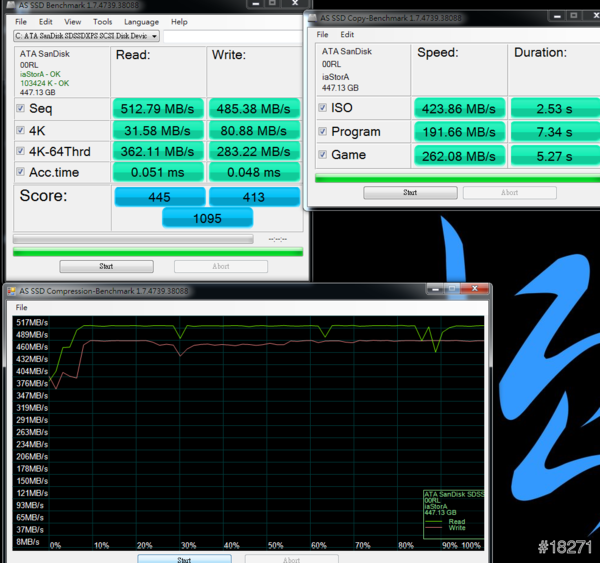Click the green progress bar in the Copy-Benchmark window
The width and height of the screenshot is (600, 563).
[x=456, y=178]
